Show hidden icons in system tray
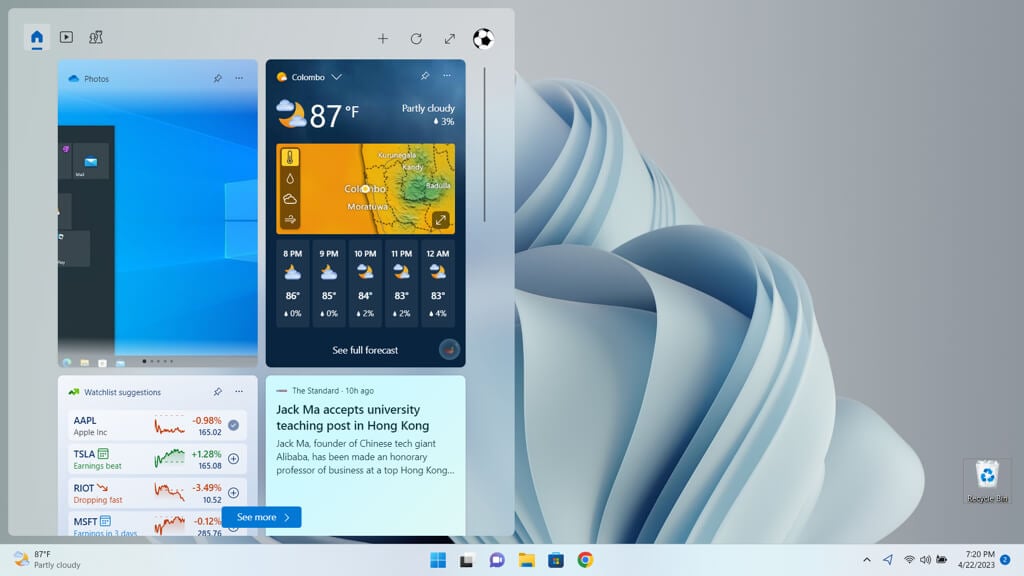The height and width of the screenshot is (576, 1024). point(867,560)
